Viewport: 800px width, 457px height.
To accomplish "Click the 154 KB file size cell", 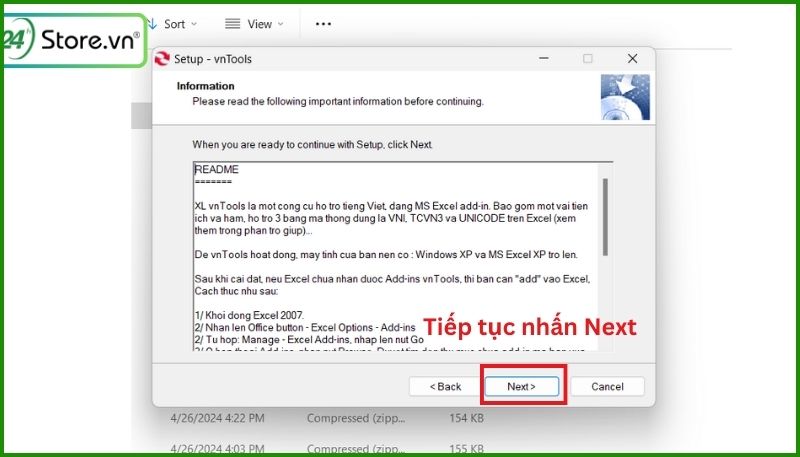I will (466, 418).
